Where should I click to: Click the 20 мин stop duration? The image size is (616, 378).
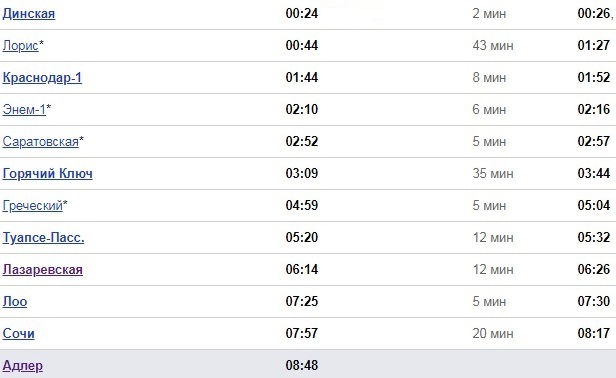pyautogui.click(x=493, y=334)
